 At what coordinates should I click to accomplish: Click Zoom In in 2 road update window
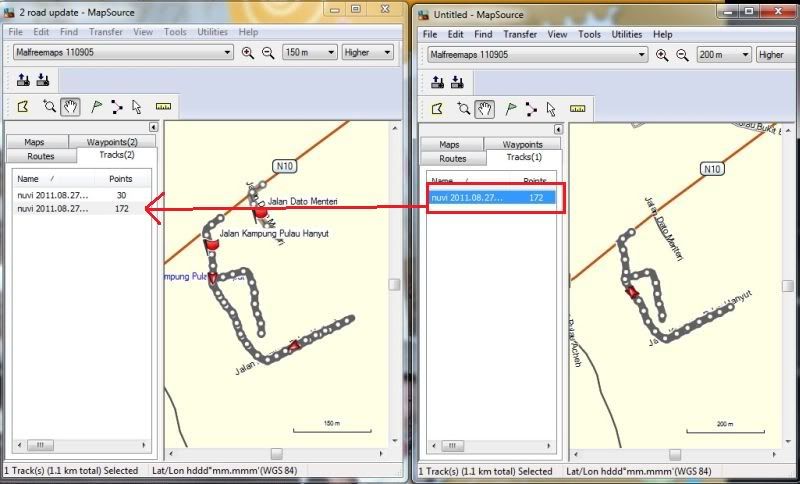point(247,53)
